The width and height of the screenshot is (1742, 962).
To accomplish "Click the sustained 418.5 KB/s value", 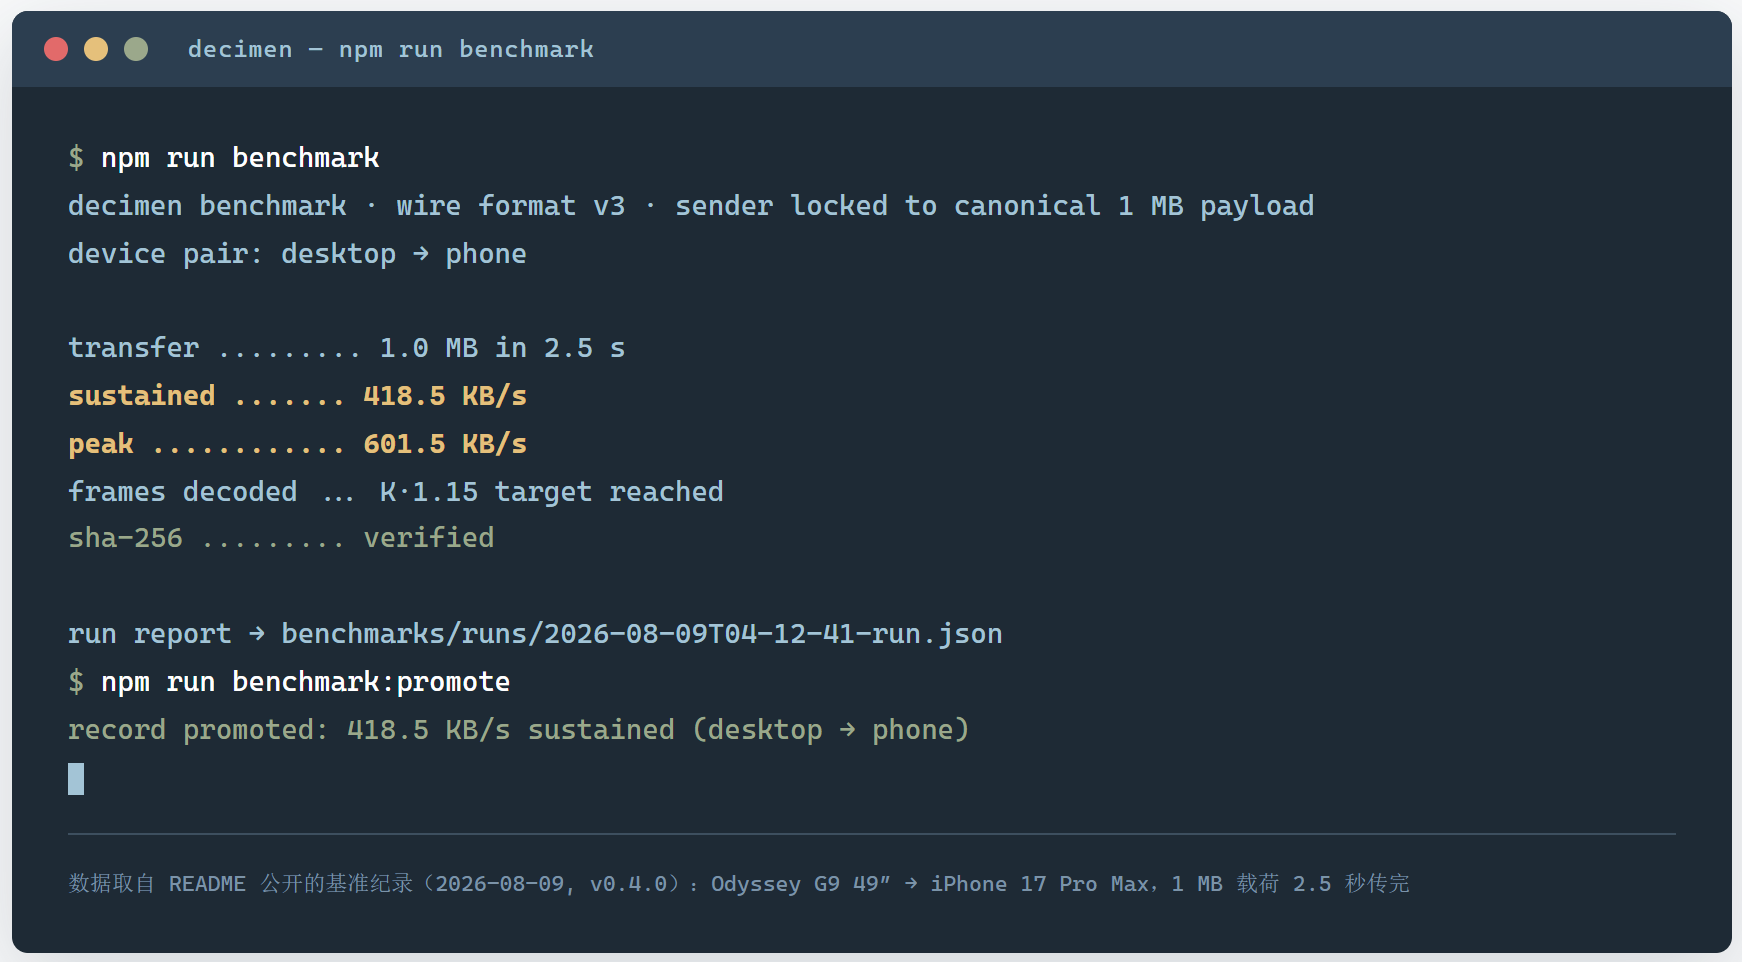I will coord(445,396).
